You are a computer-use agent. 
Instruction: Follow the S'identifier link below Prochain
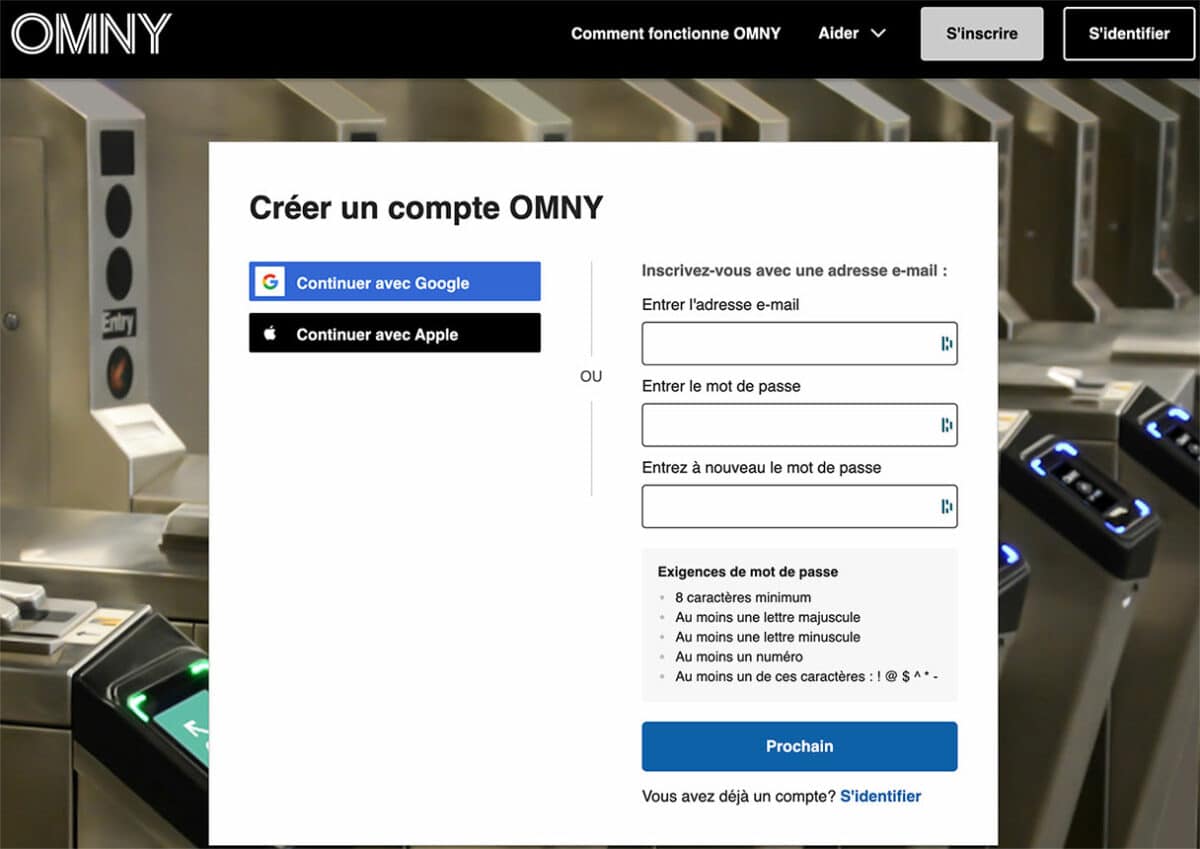click(x=881, y=796)
